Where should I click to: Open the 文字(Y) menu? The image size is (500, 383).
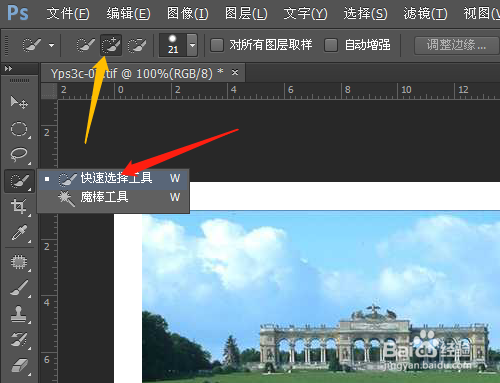click(x=305, y=14)
